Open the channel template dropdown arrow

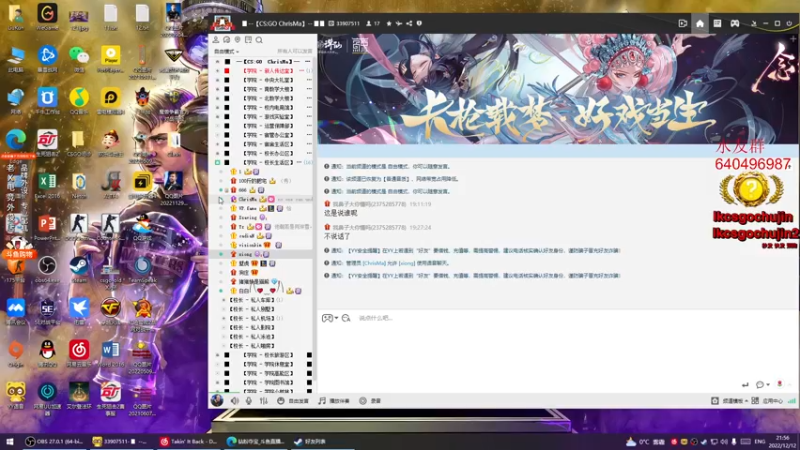(747, 402)
